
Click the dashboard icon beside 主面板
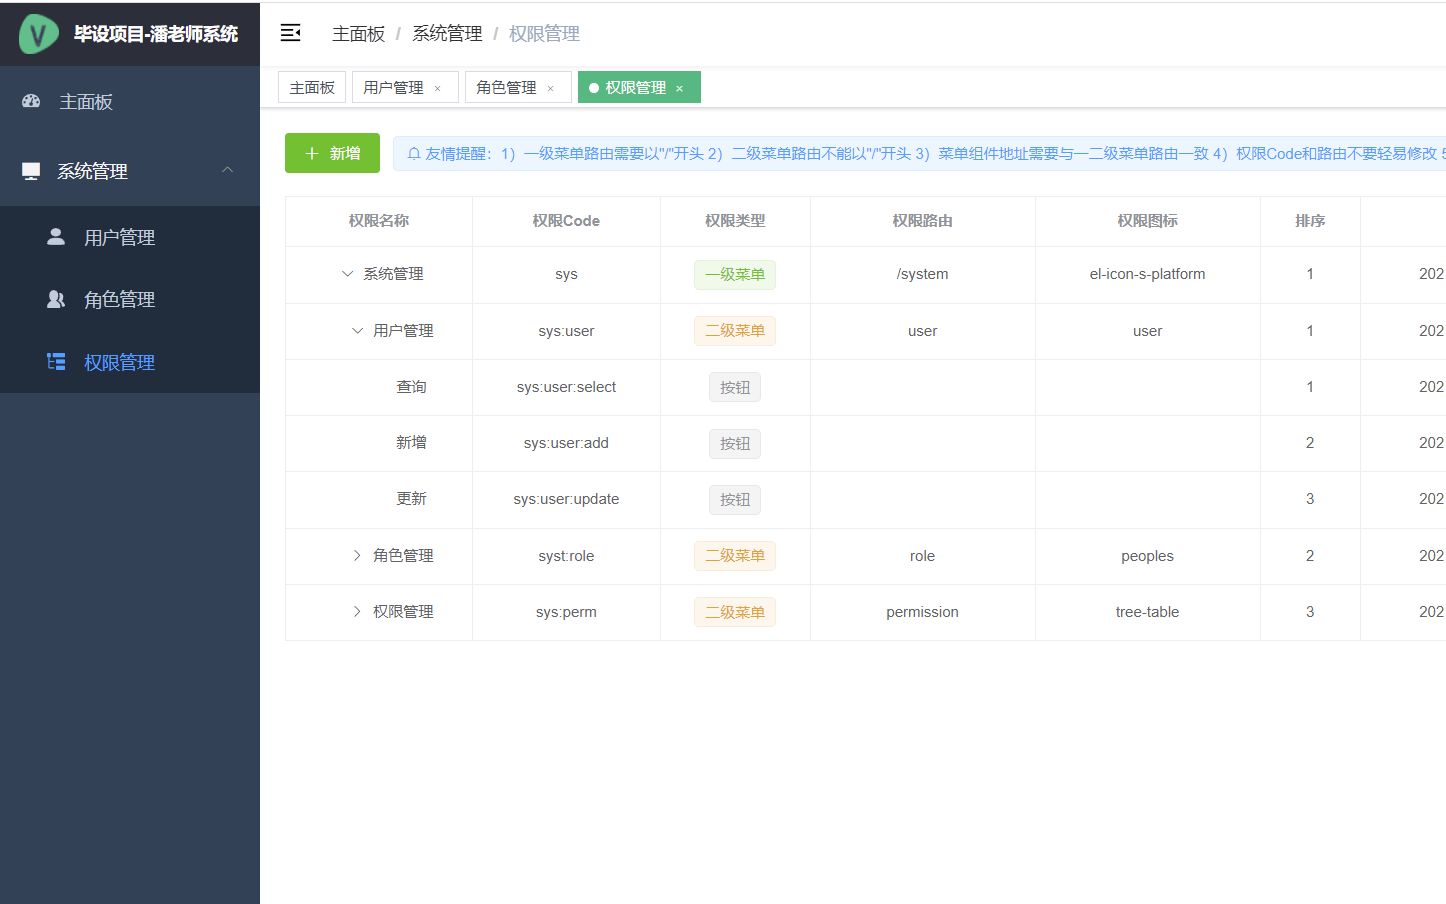click(x=31, y=101)
